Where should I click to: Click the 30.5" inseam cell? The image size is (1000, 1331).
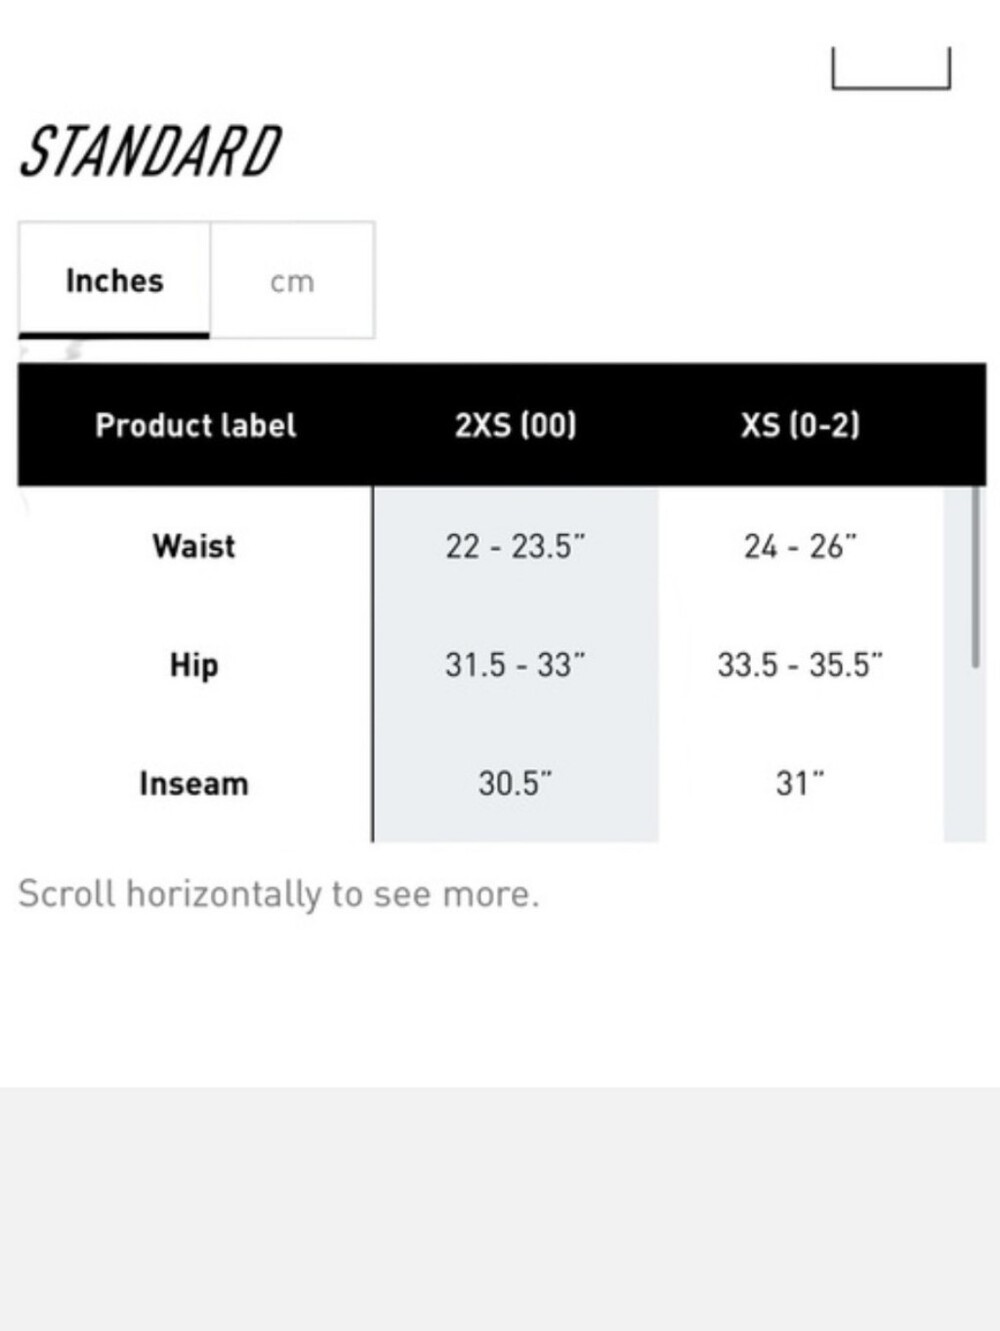coord(515,783)
